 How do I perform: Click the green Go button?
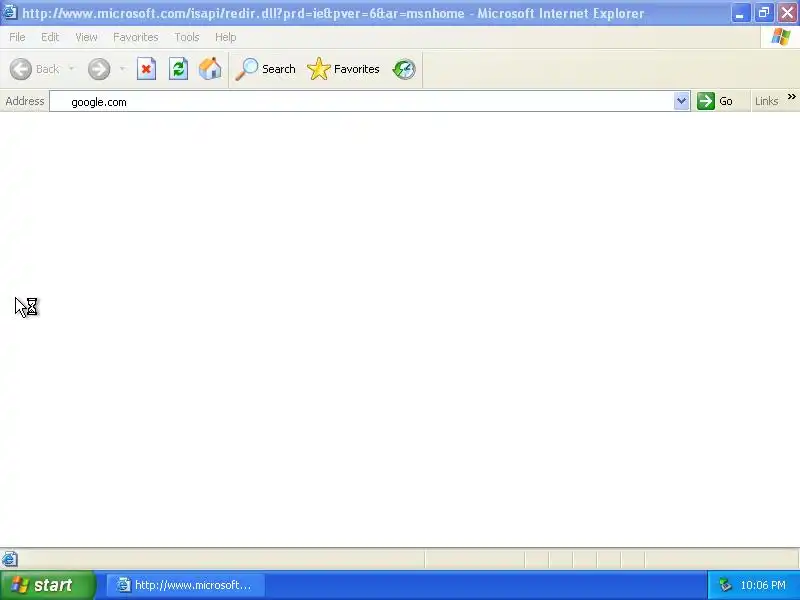pyautogui.click(x=715, y=101)
